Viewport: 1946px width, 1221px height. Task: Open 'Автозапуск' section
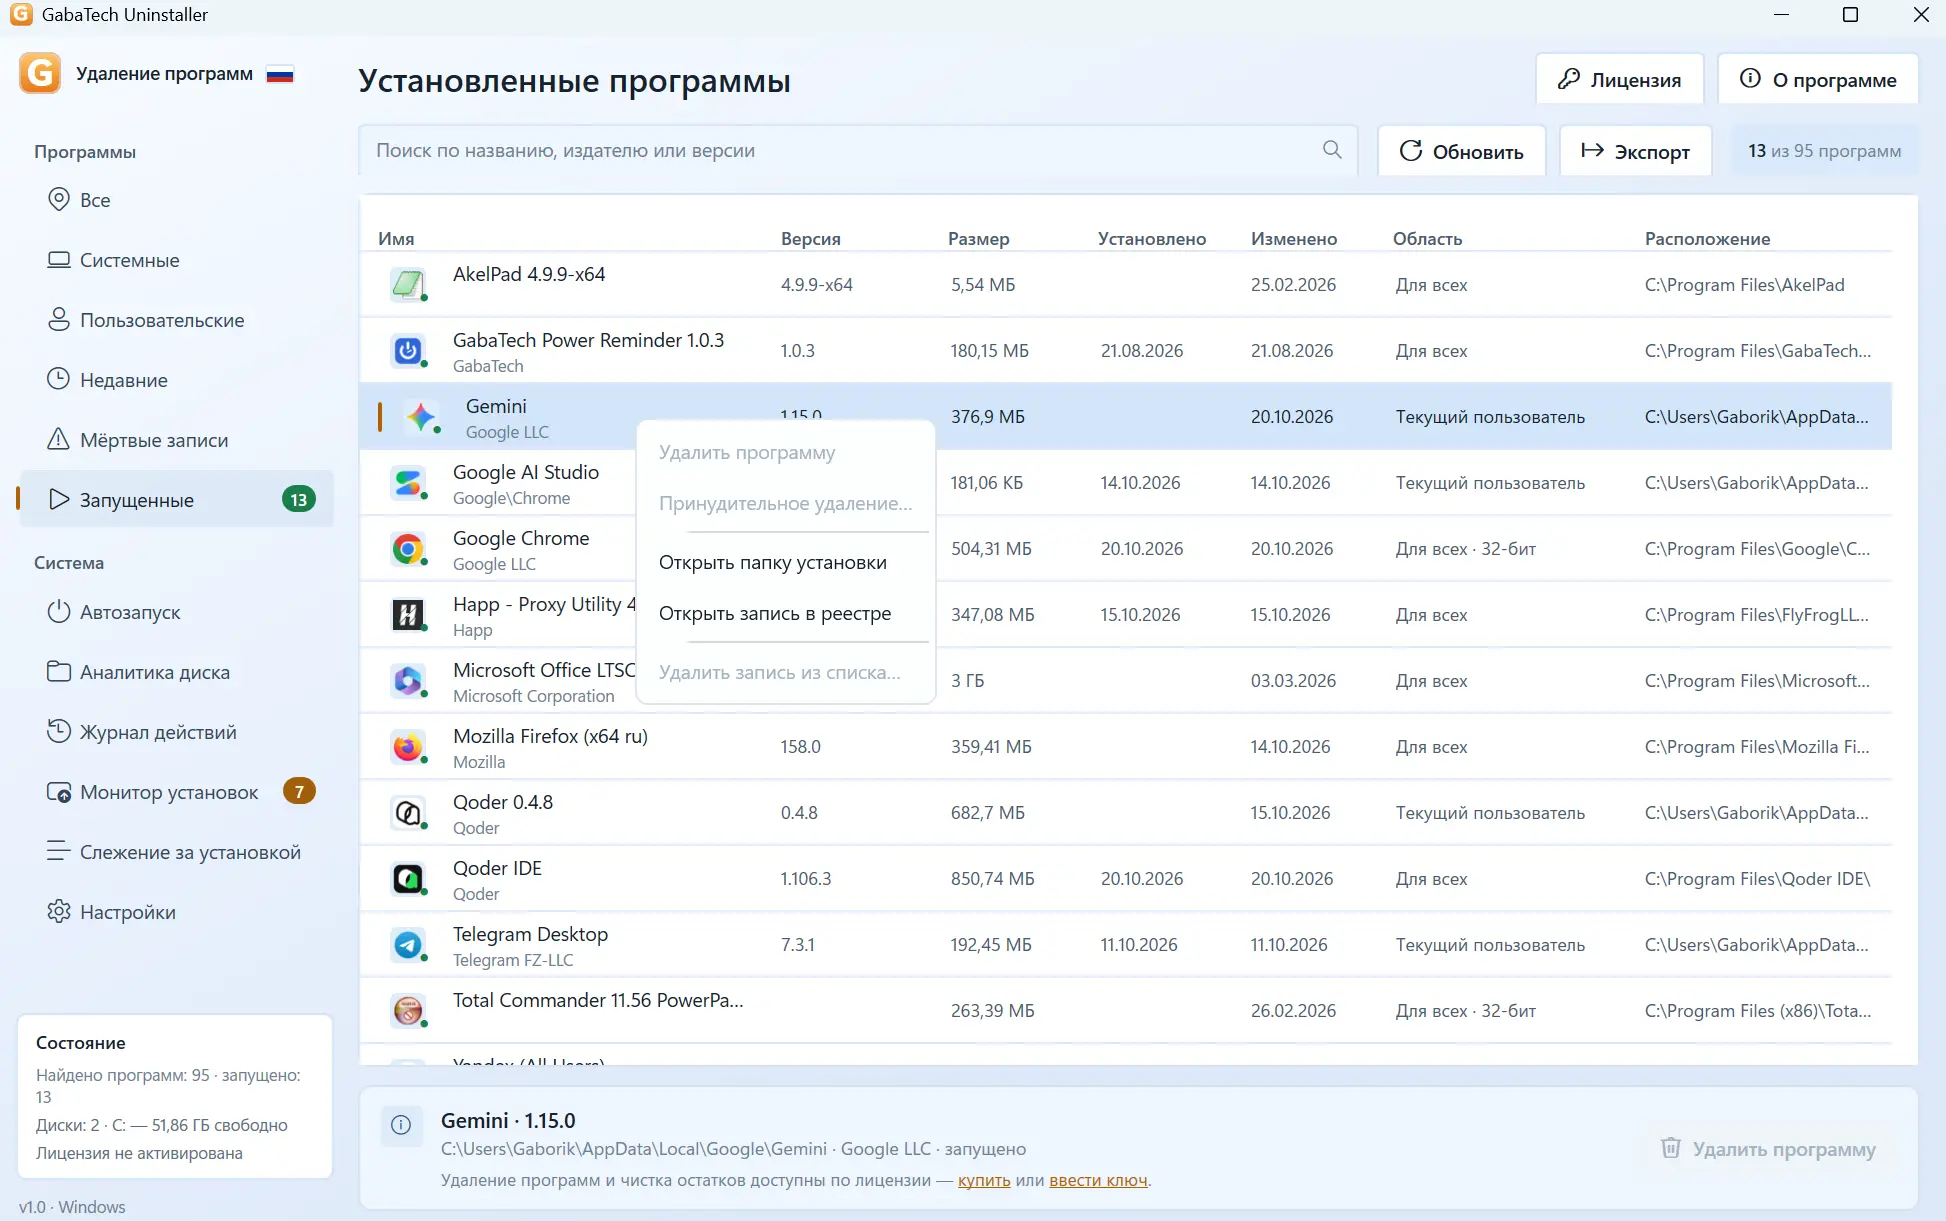point(177,612)
